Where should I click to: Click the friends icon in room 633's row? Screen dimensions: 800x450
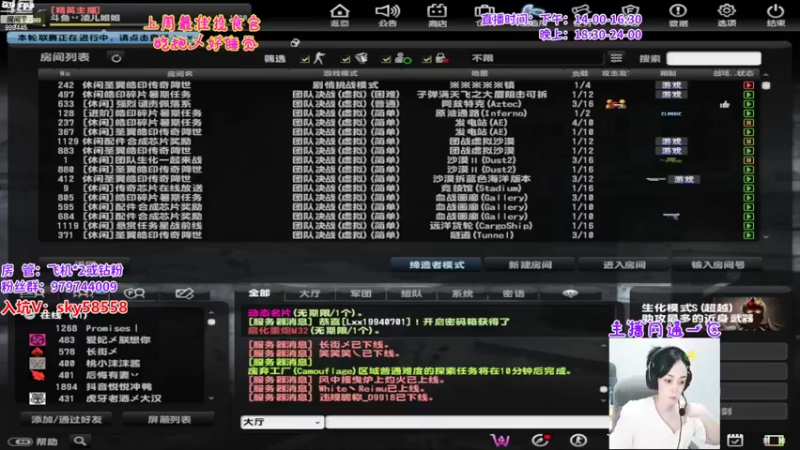click(616, 104)
